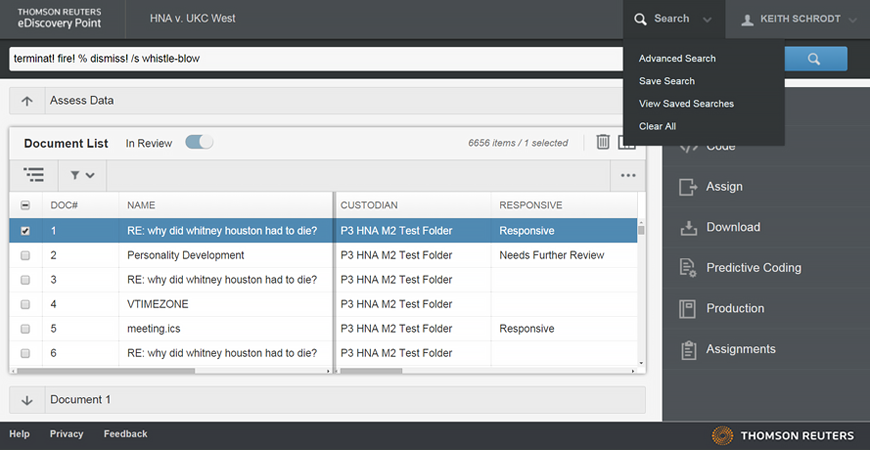
Task: Click the Download label in sidebar
Action: pyautogui.click(x=733, y=227)
